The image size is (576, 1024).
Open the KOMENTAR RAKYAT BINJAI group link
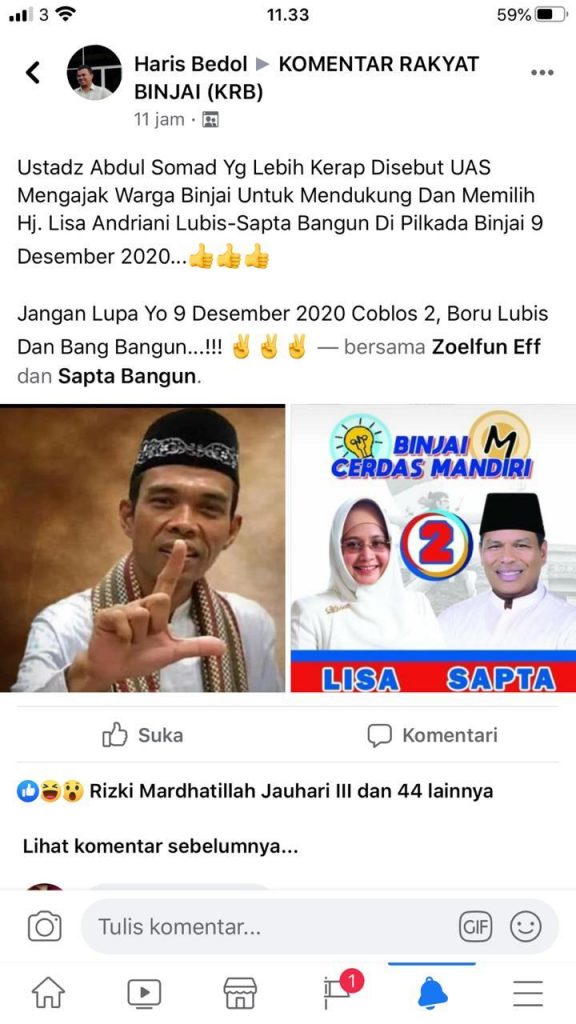tap(307, 78)
